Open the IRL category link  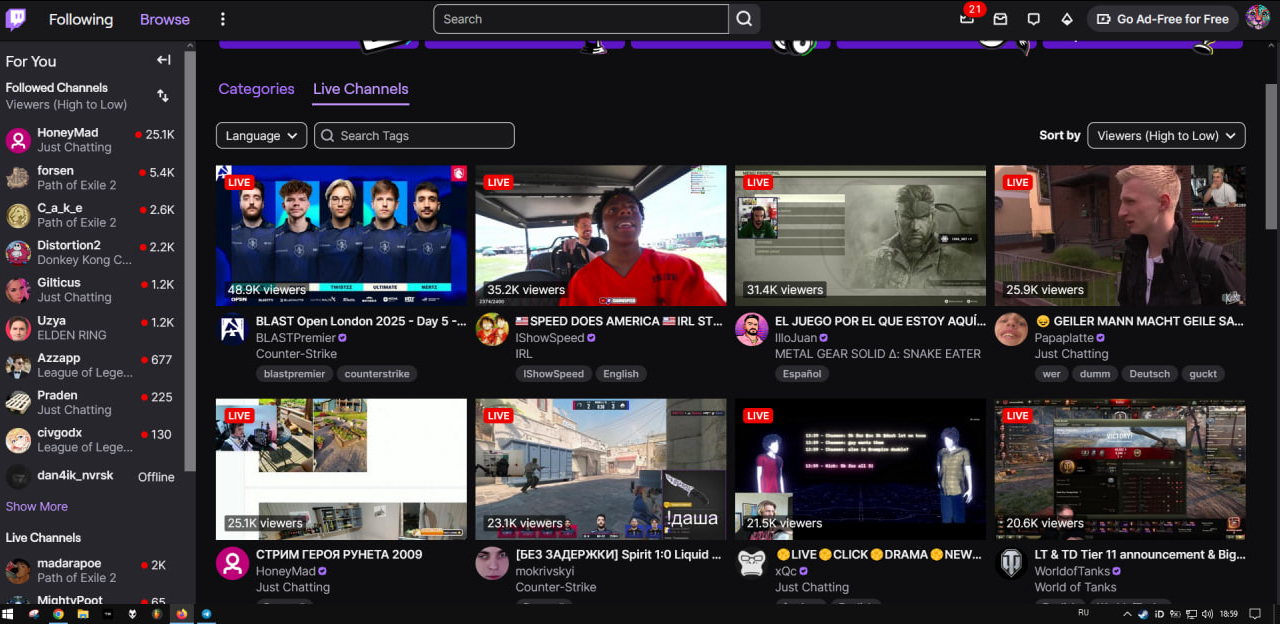point(524,354)
